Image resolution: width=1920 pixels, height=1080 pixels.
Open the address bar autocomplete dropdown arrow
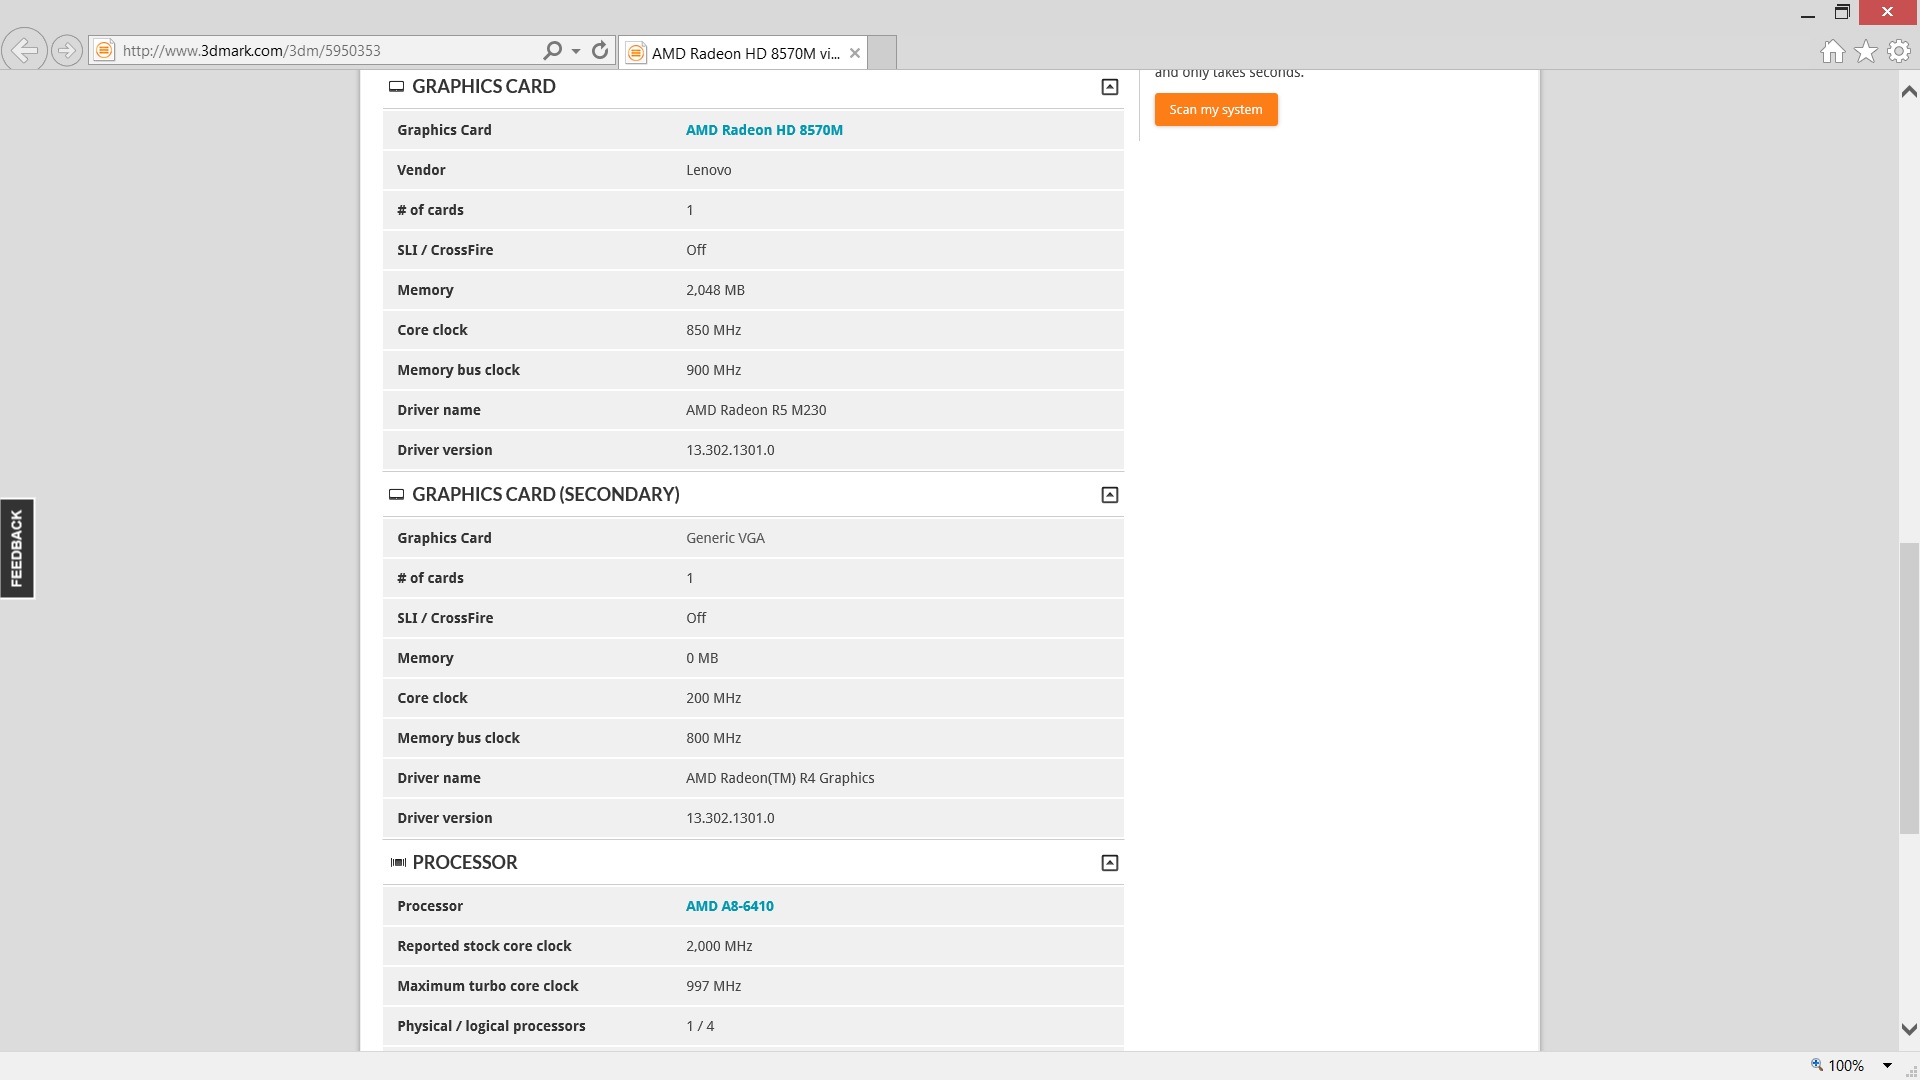point(576,51)
